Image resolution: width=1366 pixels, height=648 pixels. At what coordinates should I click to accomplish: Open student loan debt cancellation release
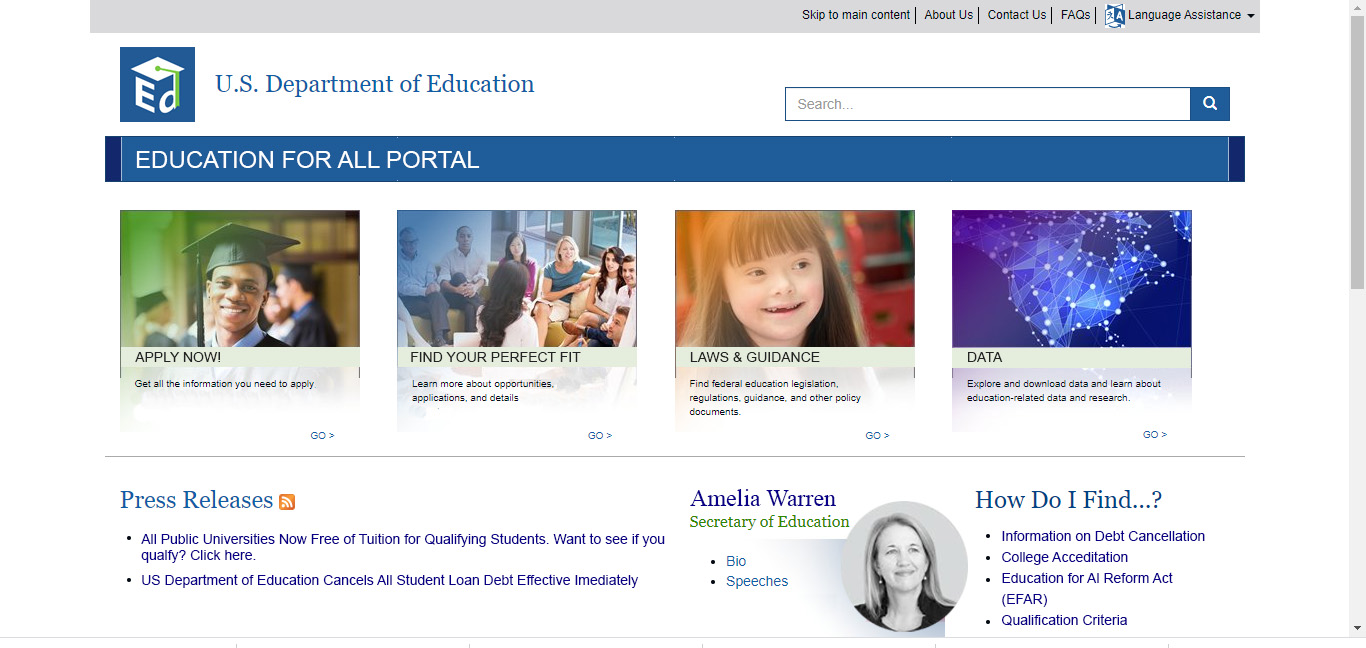point(389,580)
